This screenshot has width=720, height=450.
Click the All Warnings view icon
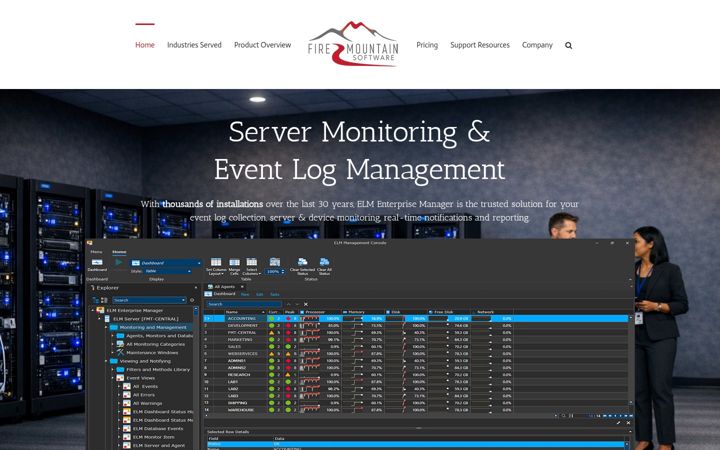(x=127, y=403)
